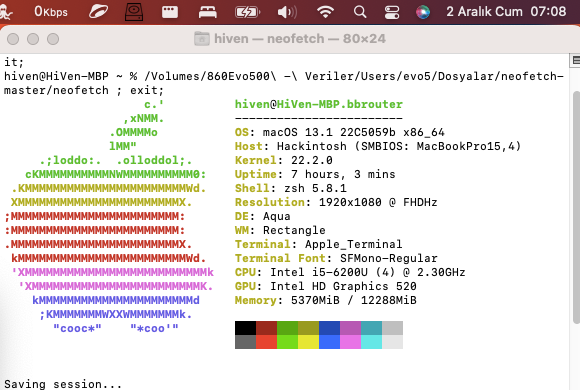Click the master/neofetch ; exit; line
The width and height of the screenshot is (580, 390).
(84, 90)
